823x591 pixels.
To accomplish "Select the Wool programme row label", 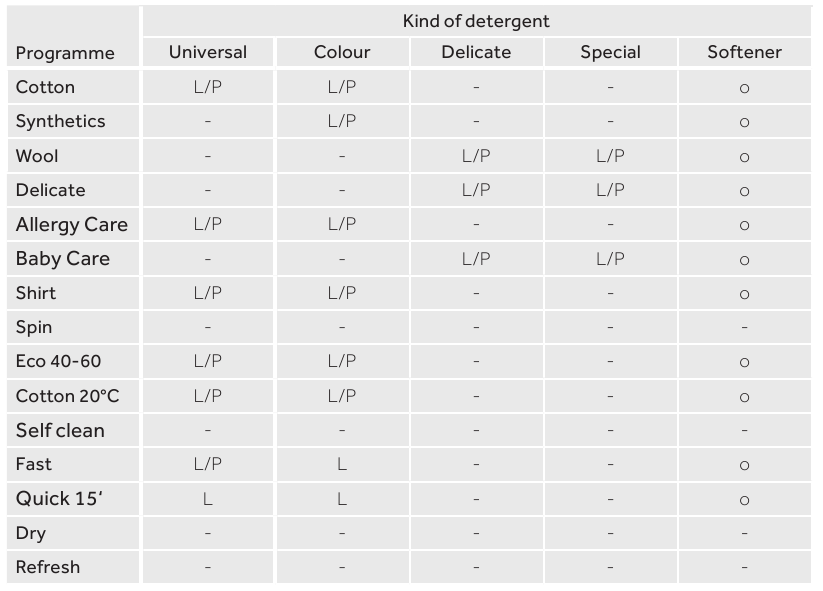I will (37, 156).
